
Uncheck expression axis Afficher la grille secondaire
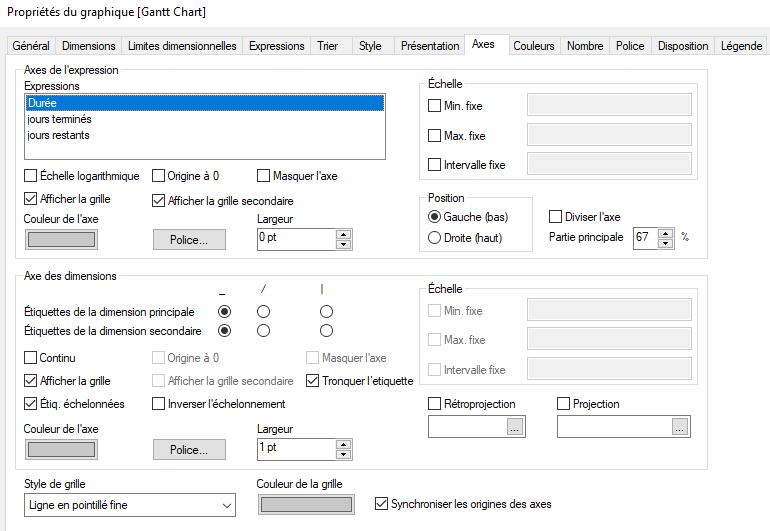(158, 201)
